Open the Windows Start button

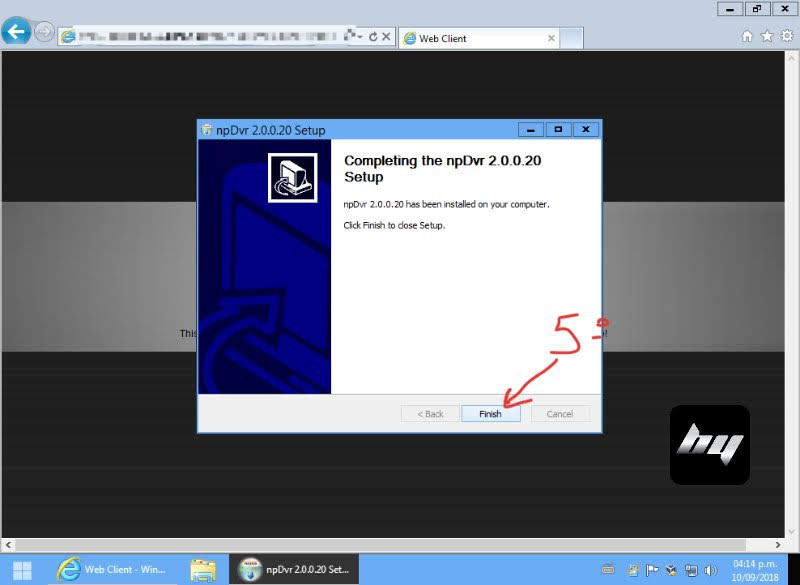pyautogui.click(x=21, y=570)
